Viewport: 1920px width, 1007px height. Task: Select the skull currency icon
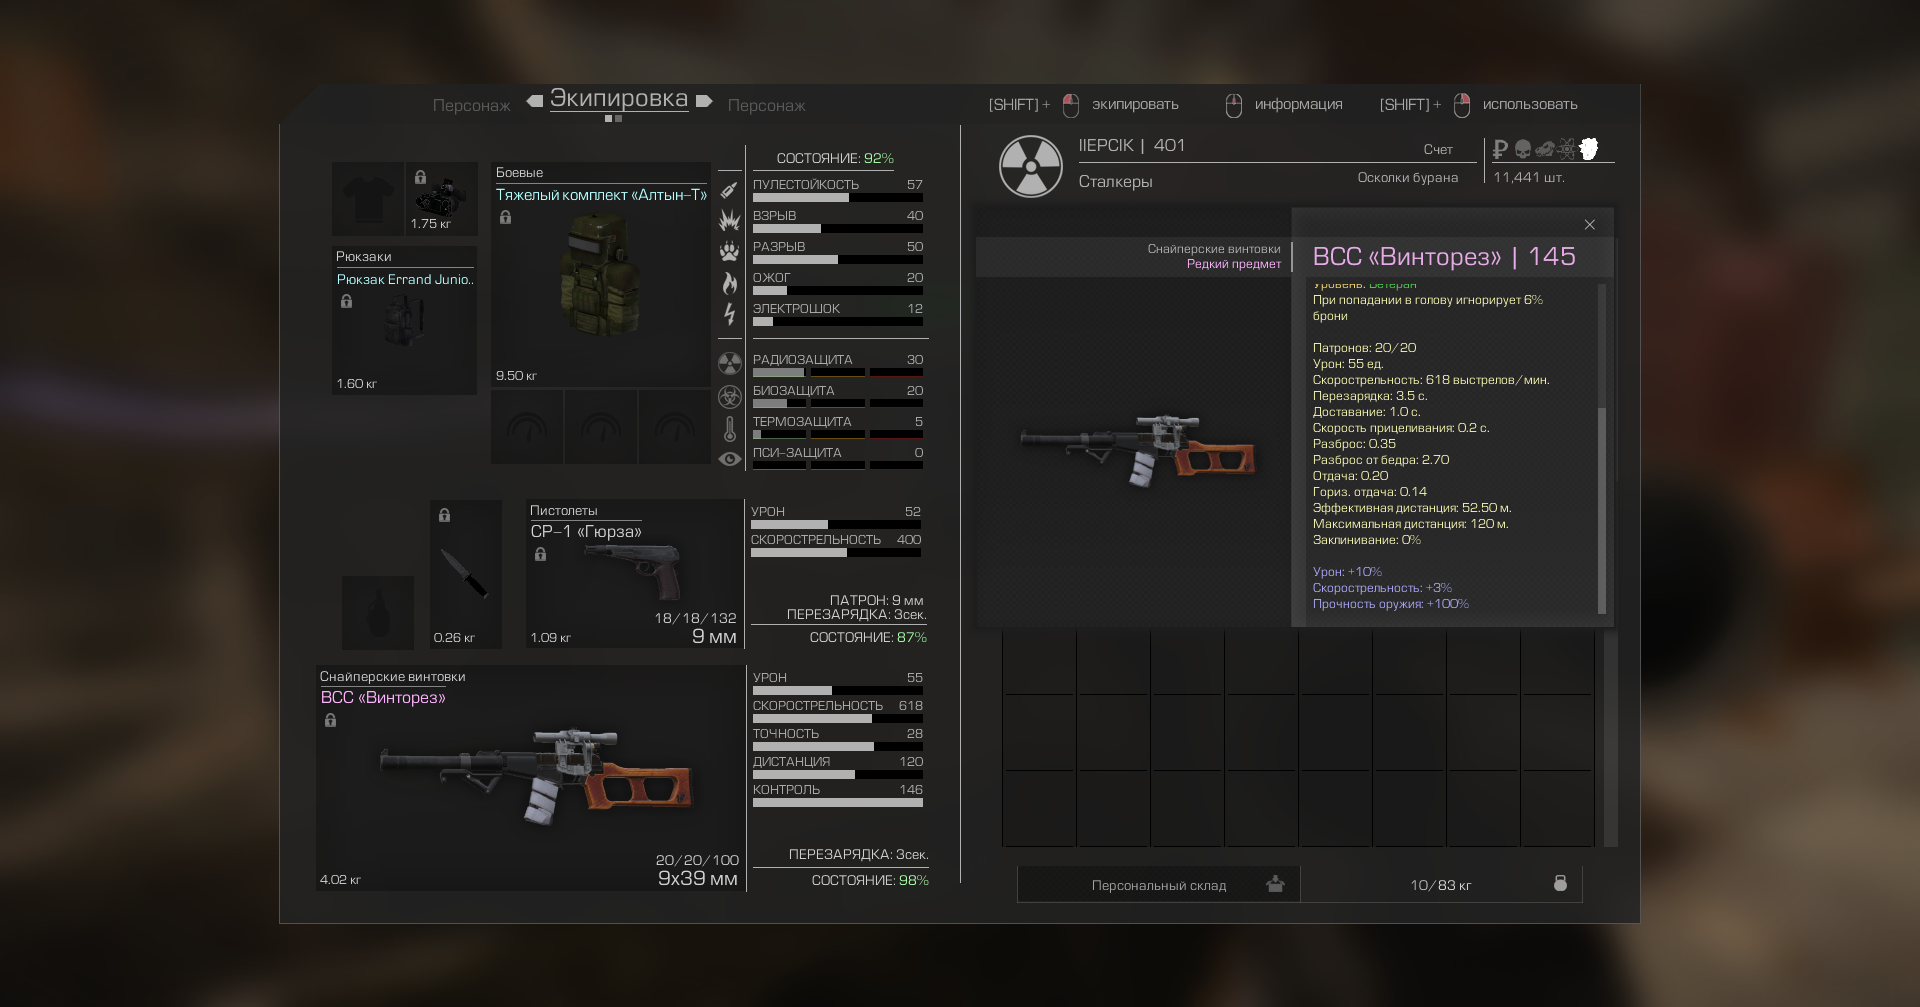[1523, 149]
